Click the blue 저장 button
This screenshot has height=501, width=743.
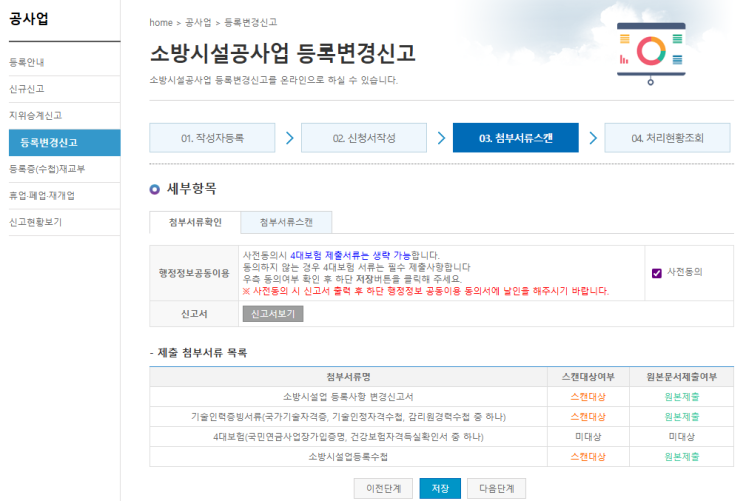[x=440, y=488]
